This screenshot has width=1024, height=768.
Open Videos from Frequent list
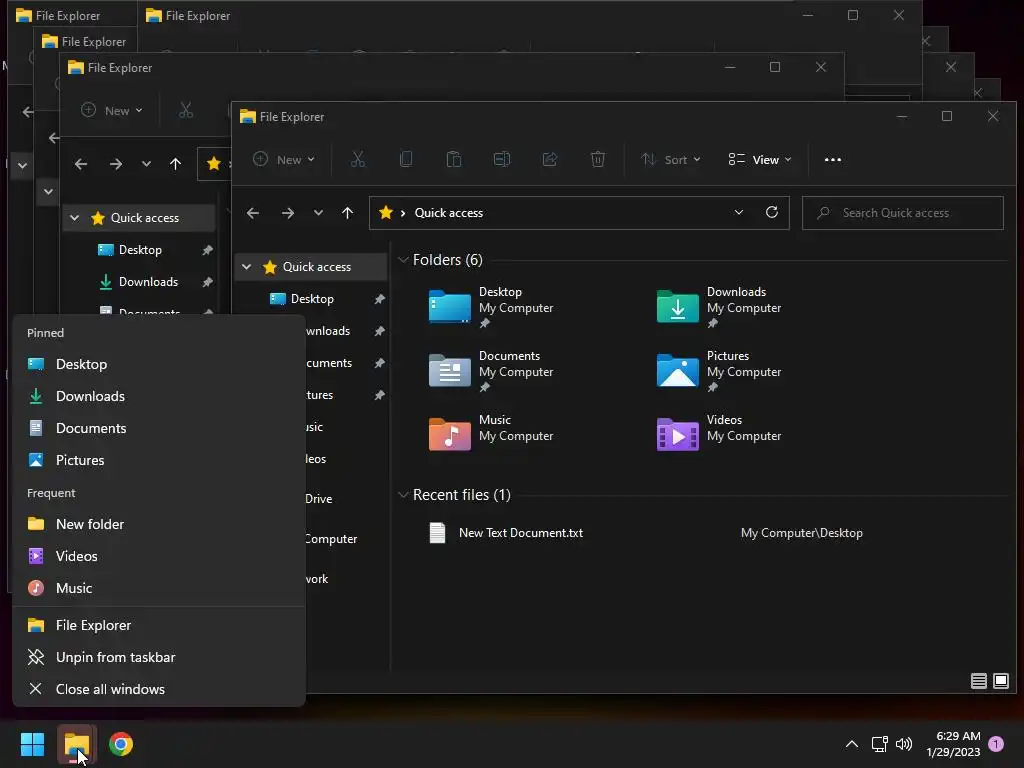tap(159, 556)
